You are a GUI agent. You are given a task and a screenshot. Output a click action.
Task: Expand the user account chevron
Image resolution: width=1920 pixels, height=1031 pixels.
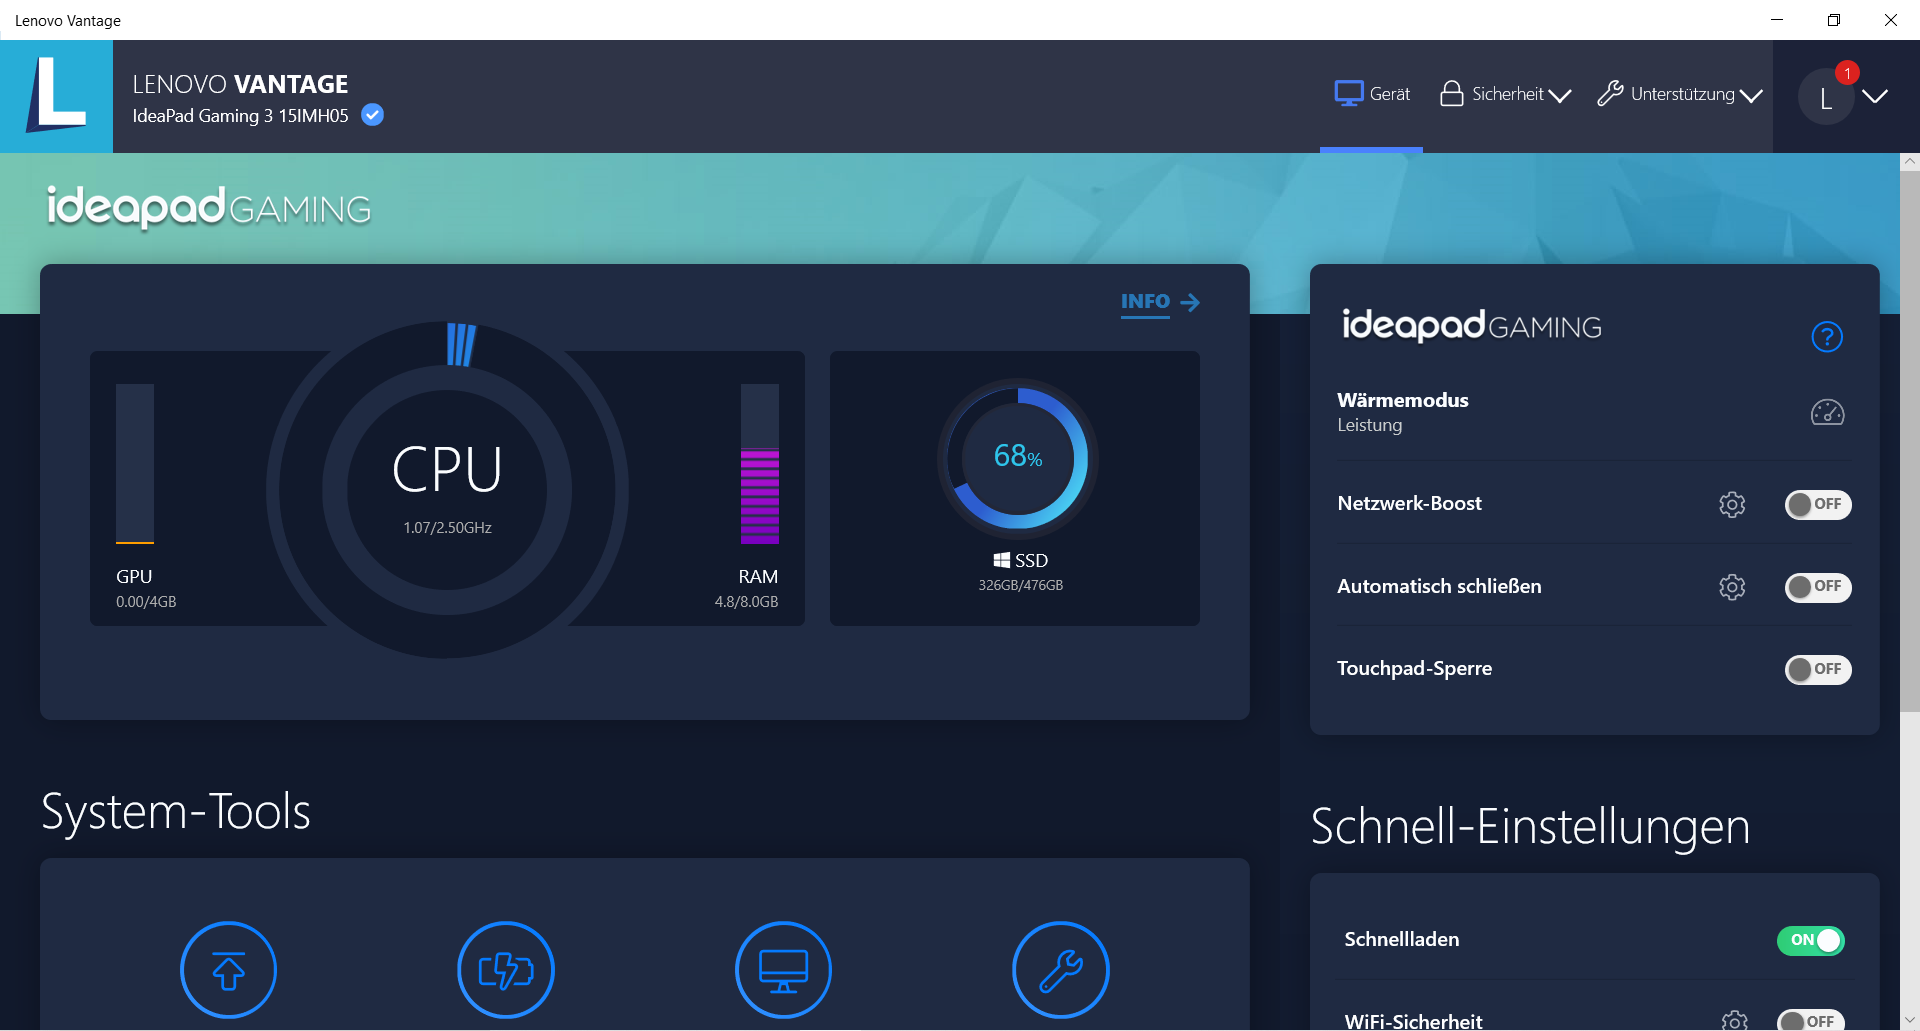pos(1875,96)
